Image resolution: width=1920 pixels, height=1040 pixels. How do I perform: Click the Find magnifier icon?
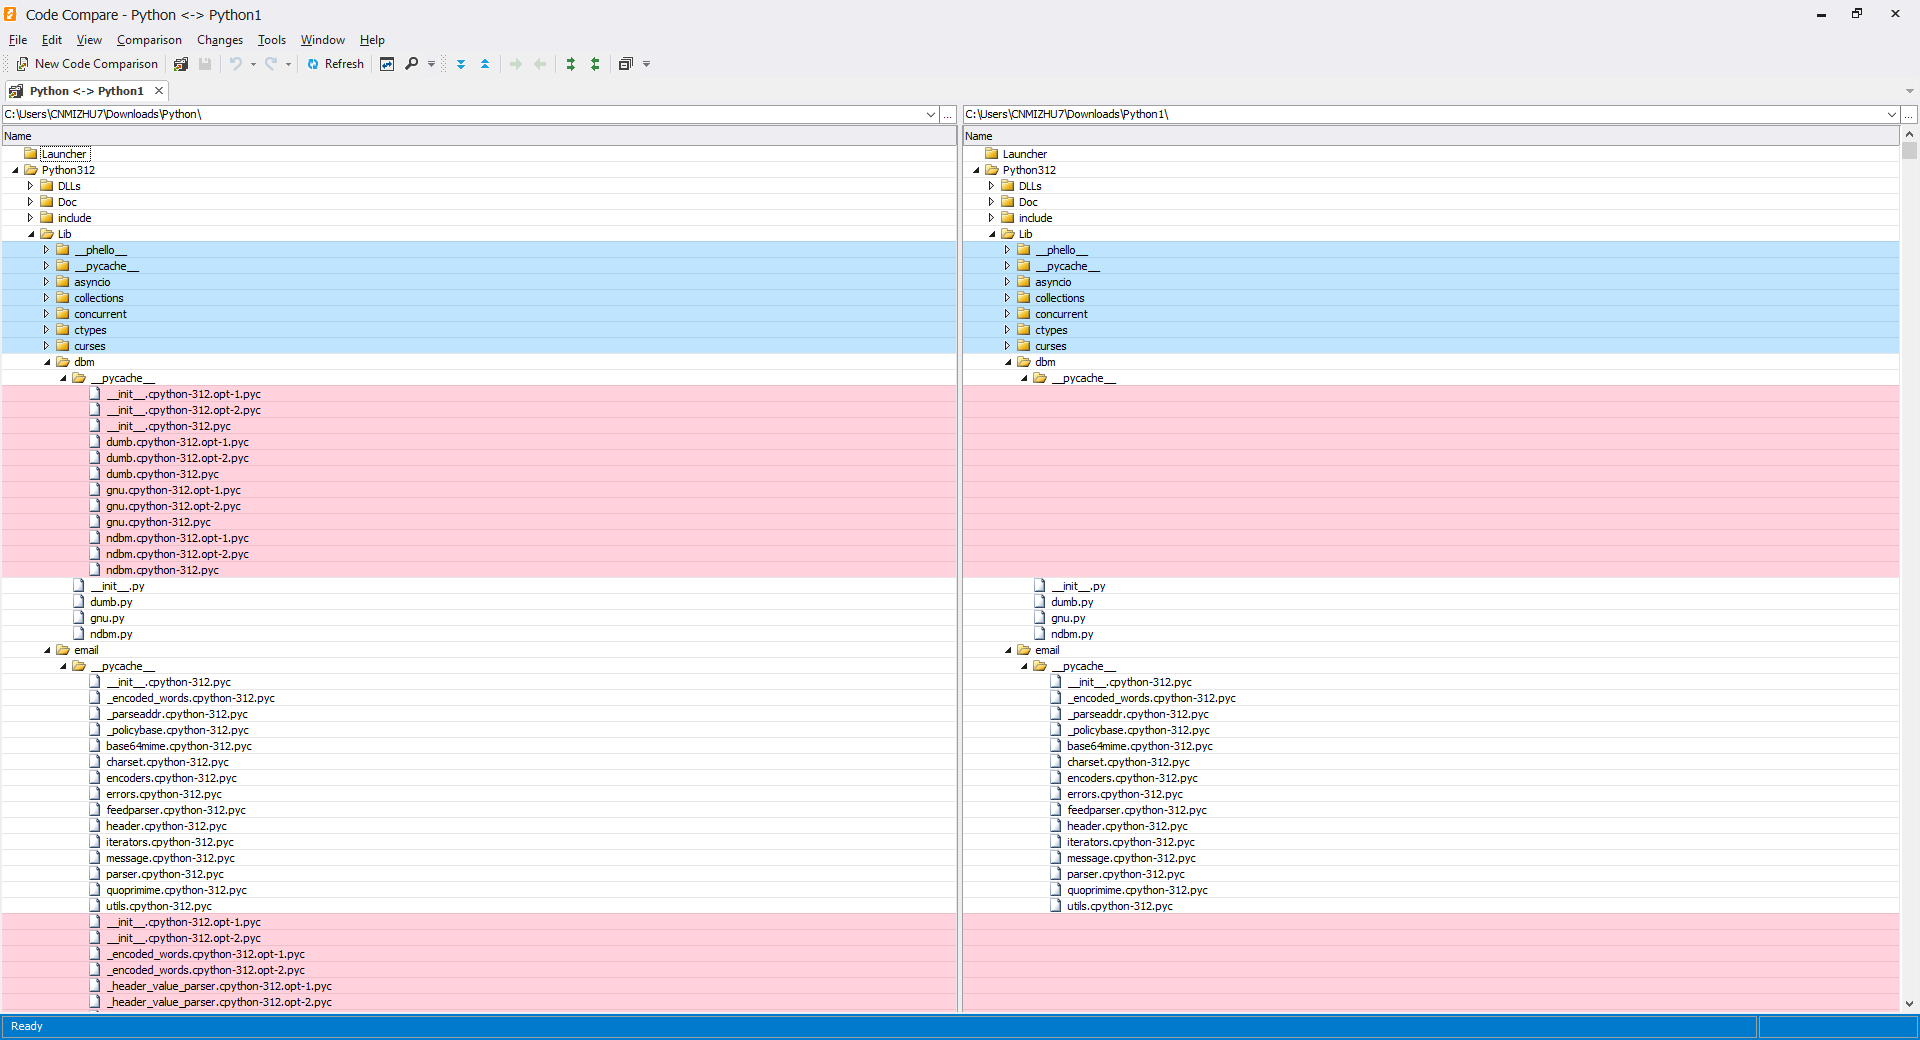pyautogui.click(x=411, y=64)
